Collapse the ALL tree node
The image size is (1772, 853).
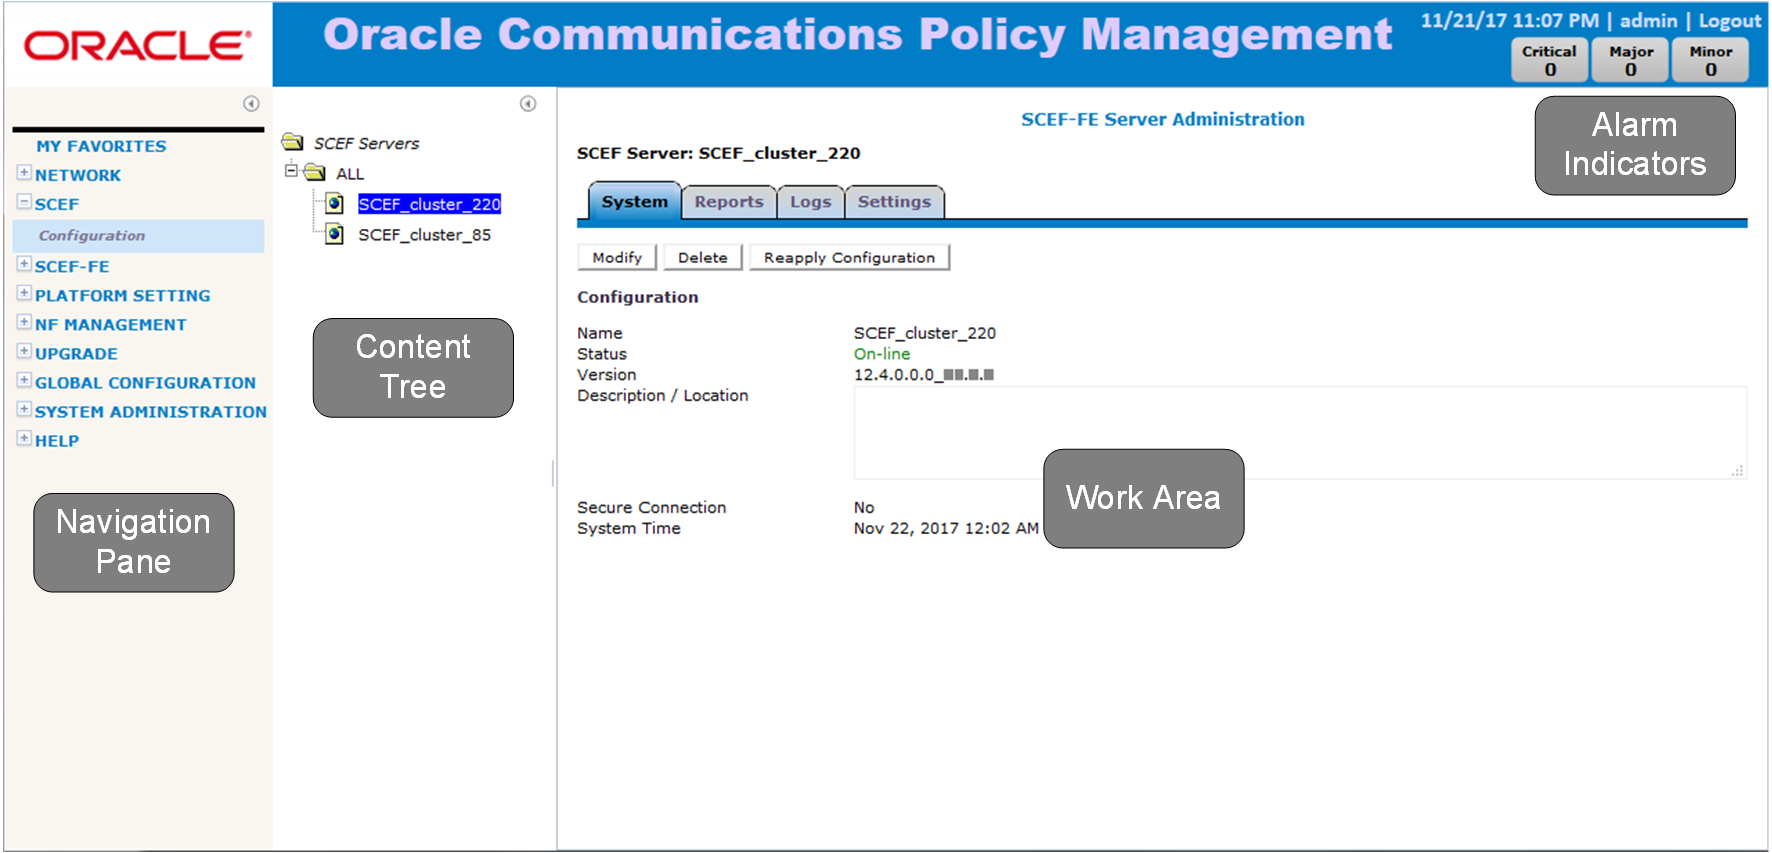[x=291, y=171]
